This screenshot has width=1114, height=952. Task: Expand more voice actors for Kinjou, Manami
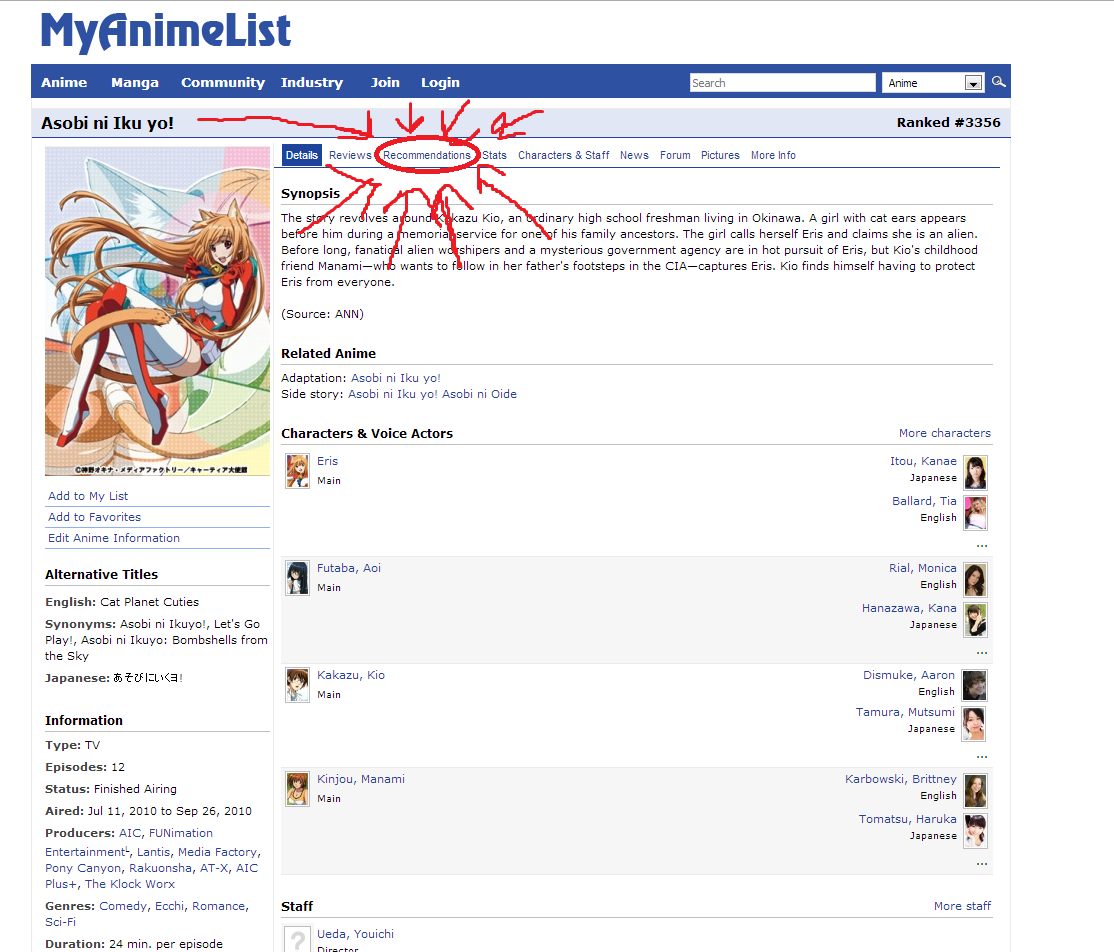(x=982, y=863)
